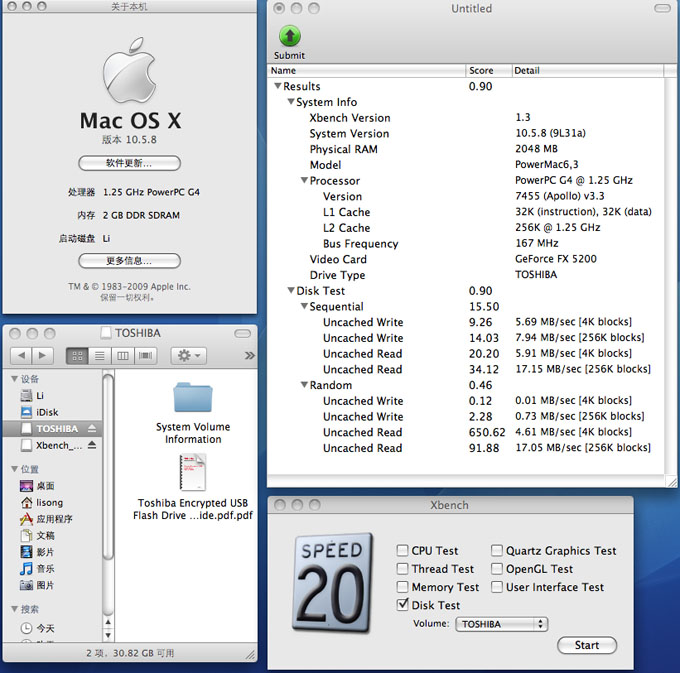Open the Finder action gear menu
Screen dimensions: 680x673
tap(189, 356)
